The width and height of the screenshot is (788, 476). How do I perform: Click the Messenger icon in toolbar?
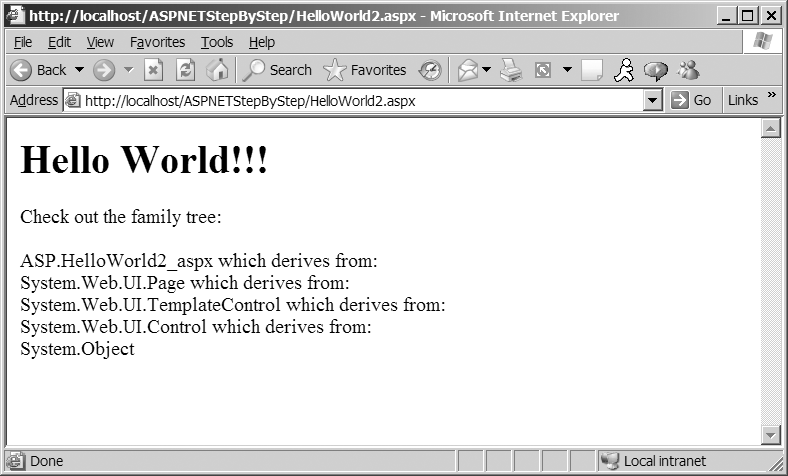tap(688, 70)
